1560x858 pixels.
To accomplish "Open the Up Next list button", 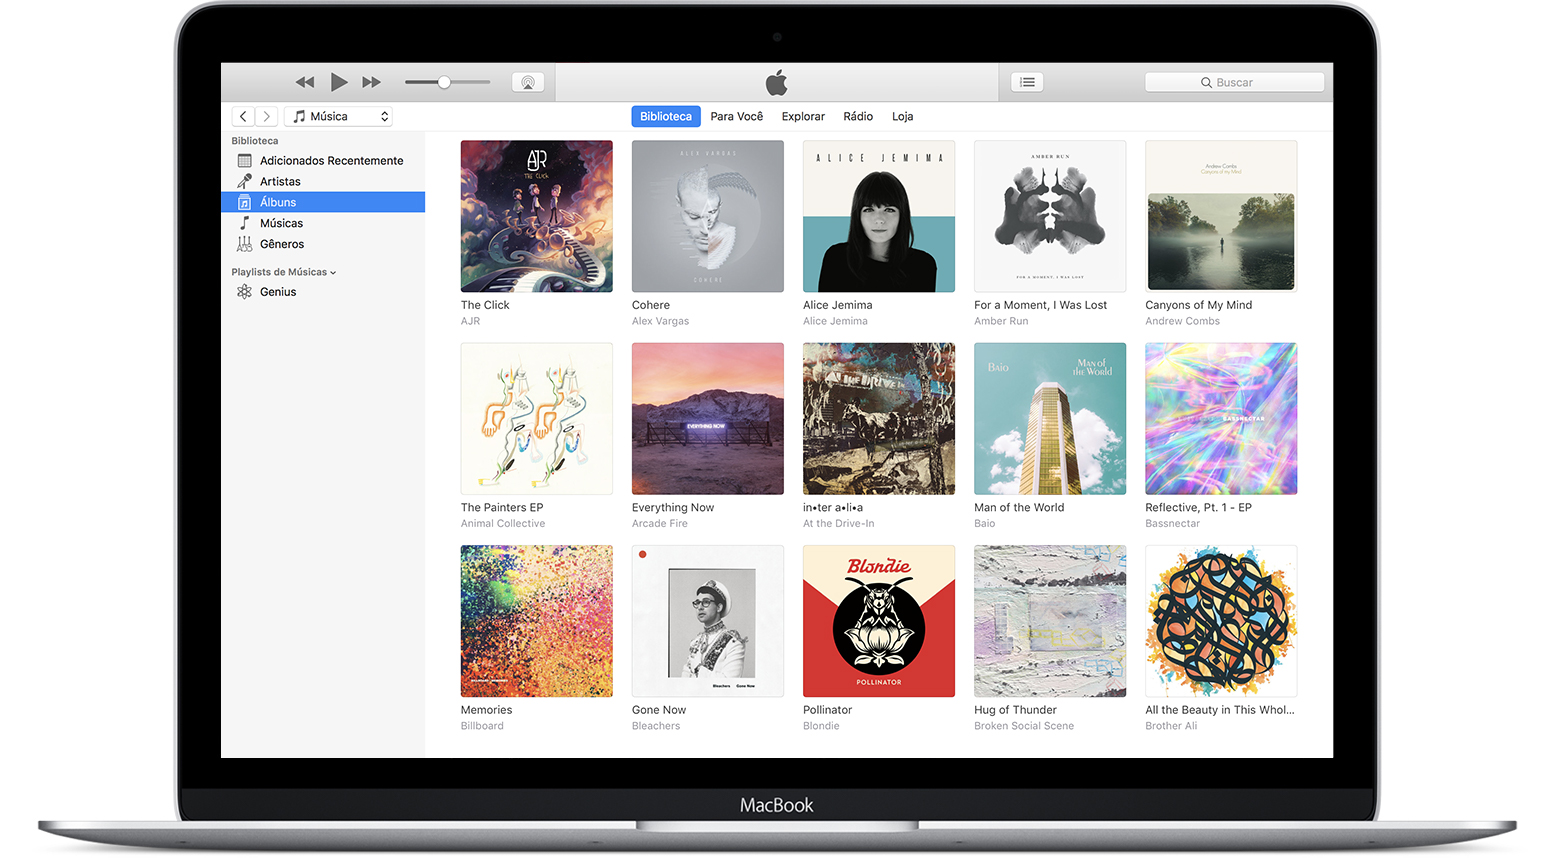I will tap(1027, 82).
